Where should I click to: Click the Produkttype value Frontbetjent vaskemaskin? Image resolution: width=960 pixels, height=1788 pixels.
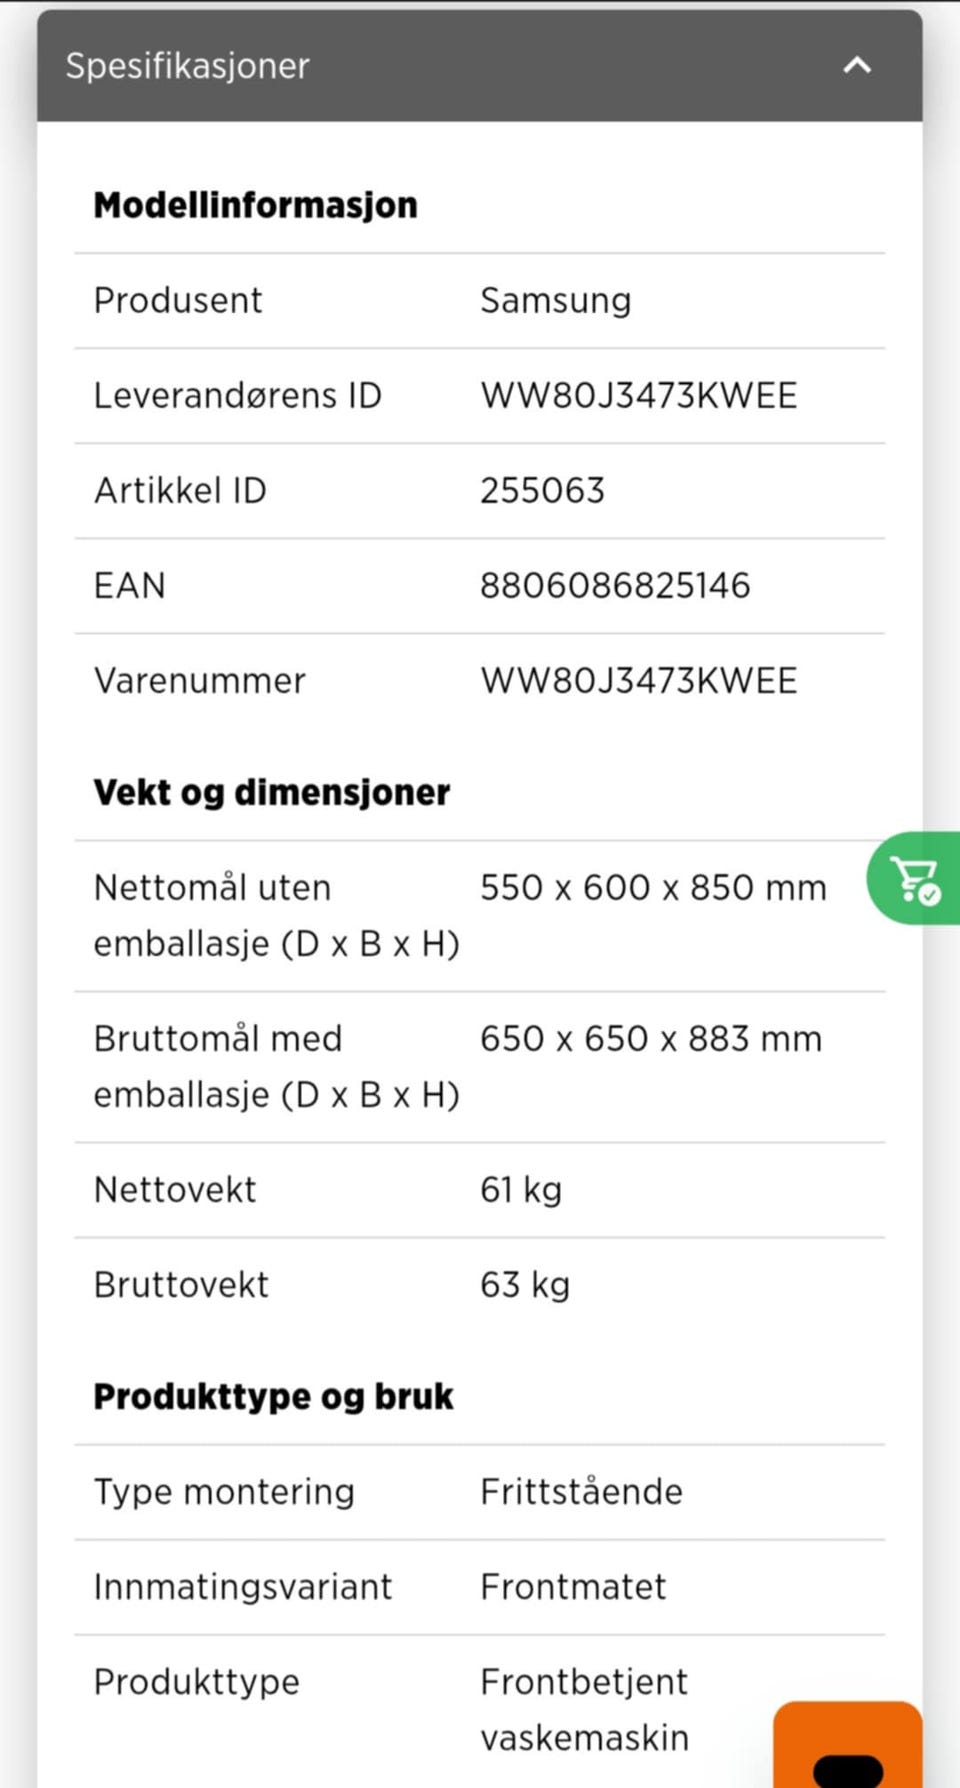[x=585, y=1710]
